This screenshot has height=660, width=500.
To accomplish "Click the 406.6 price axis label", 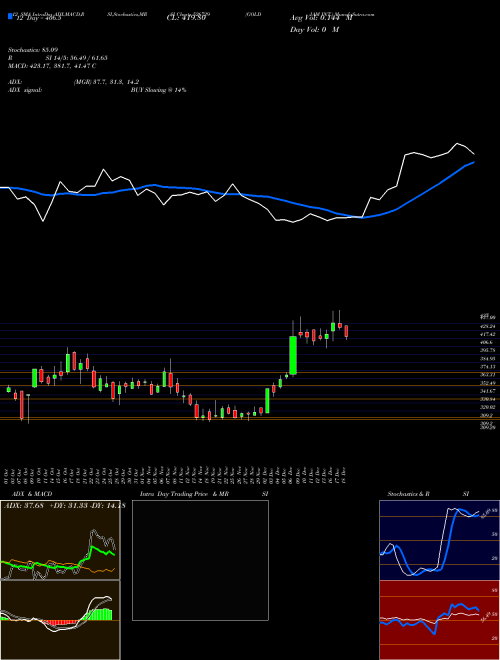I will (x=486, y=342).
